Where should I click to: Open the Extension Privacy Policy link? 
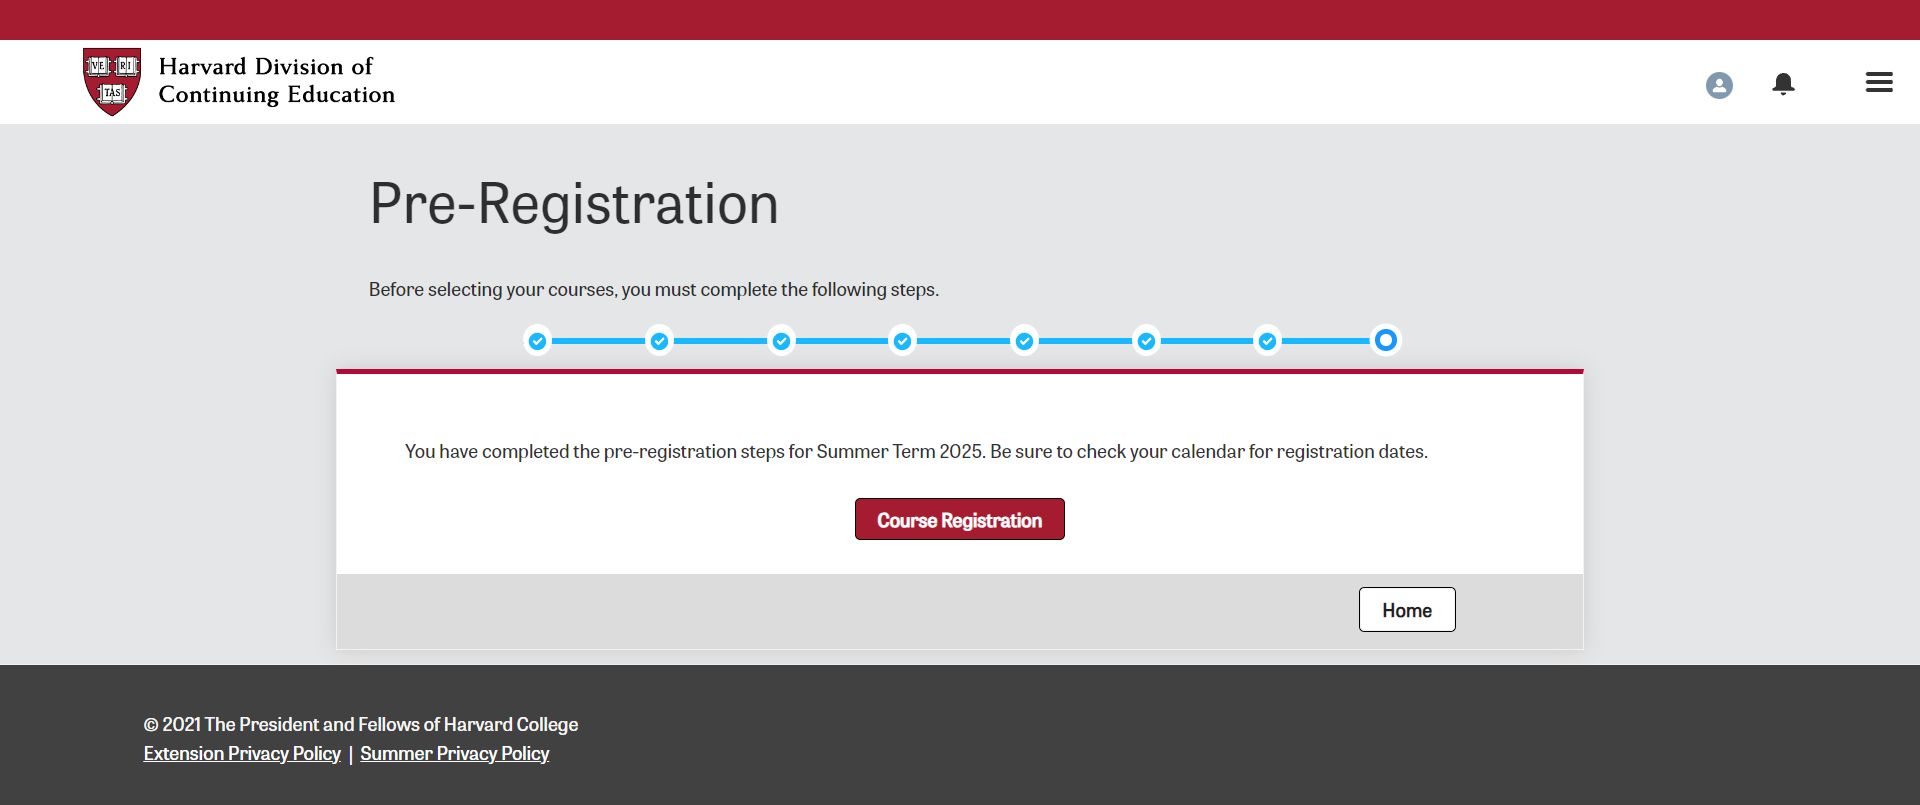pyautogui.click(x=242, y=754)
